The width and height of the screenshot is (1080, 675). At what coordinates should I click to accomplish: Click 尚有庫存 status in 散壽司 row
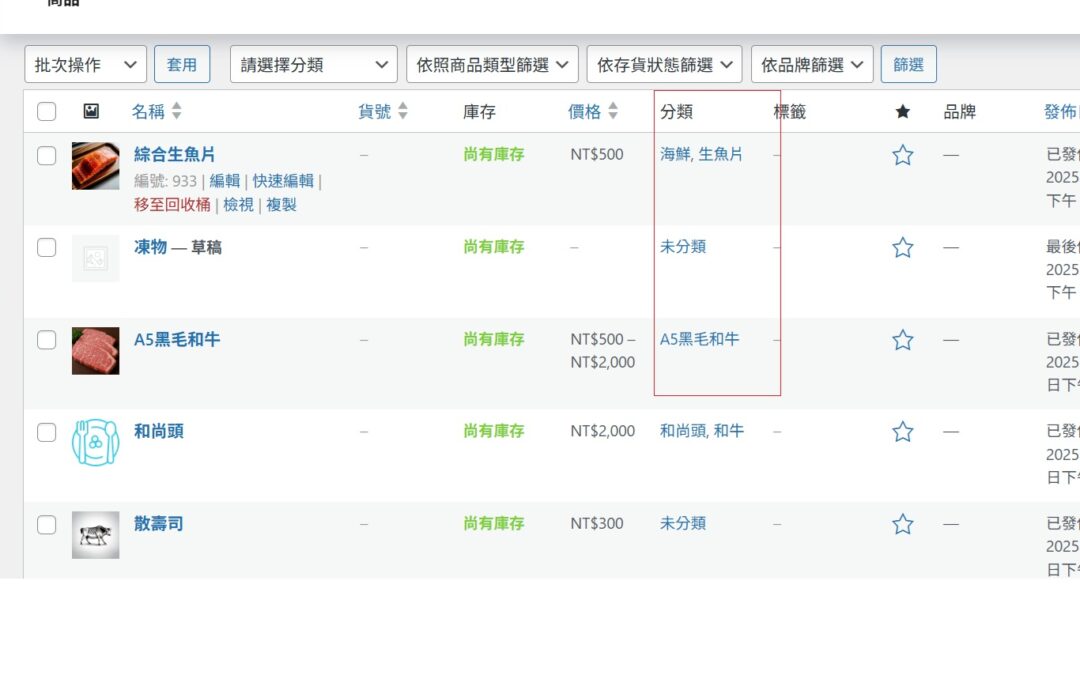point(494,523)
